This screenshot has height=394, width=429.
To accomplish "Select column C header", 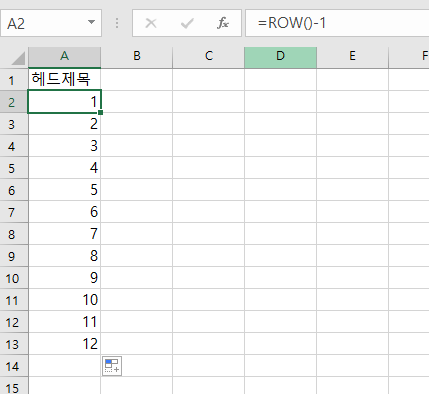I will point(209,56).
